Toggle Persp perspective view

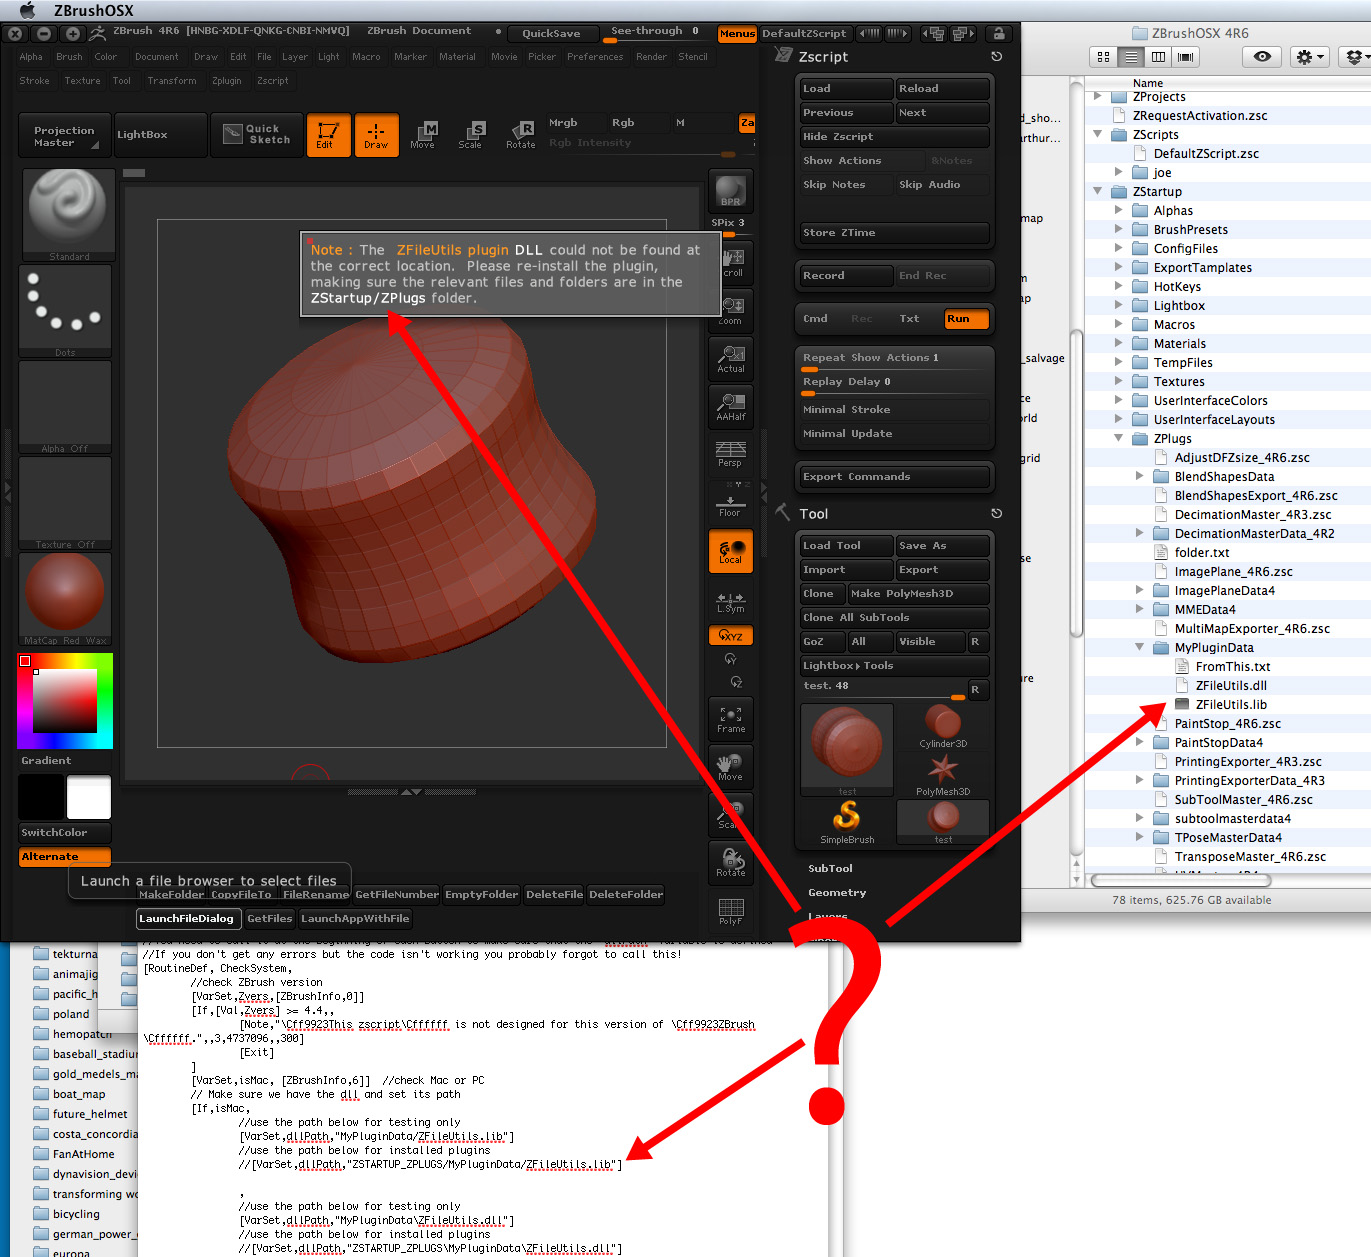[x=730, y=453]
